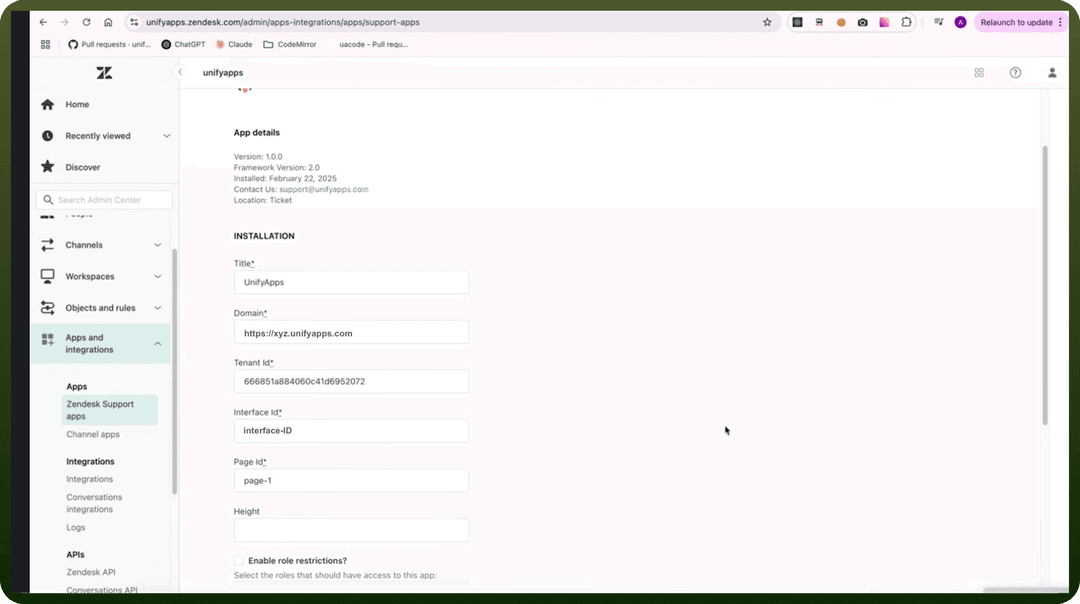
Task: Click the Tenant Id input field
Action: pyautogui.click(x=351, y=382)
